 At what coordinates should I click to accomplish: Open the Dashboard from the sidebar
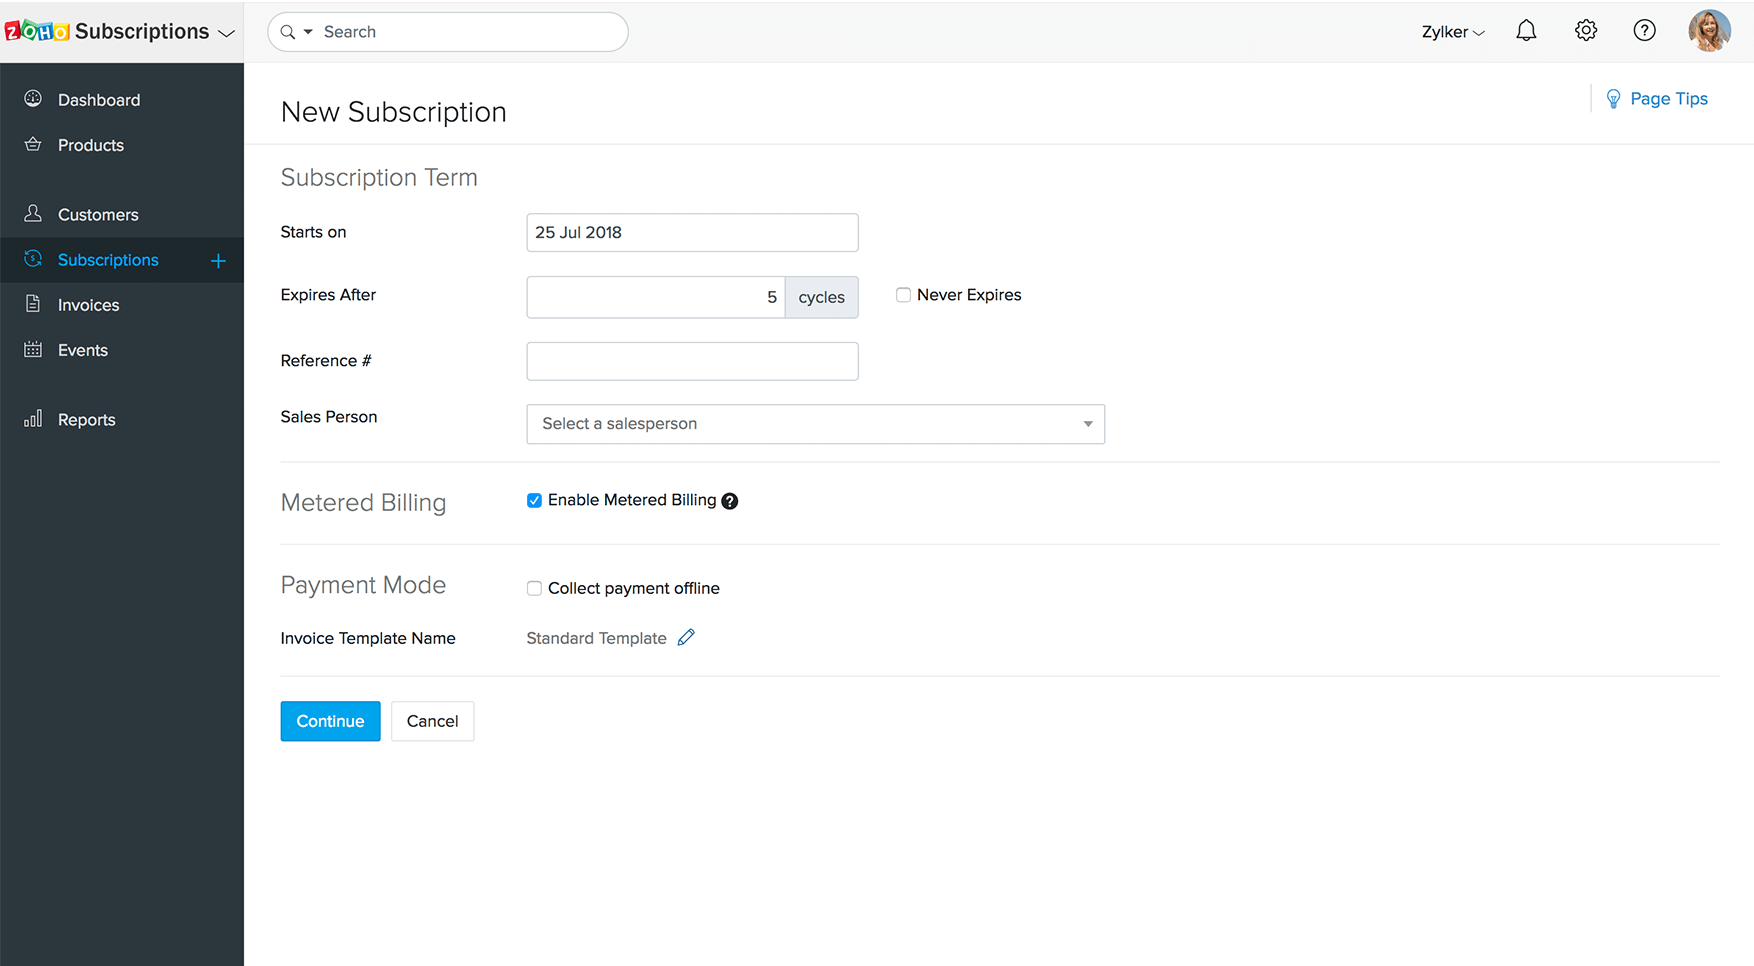click(98, 99)
